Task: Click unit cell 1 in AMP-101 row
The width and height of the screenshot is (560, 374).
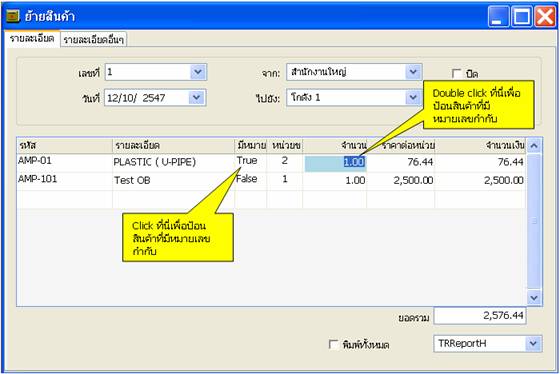Action: [285, 180]
